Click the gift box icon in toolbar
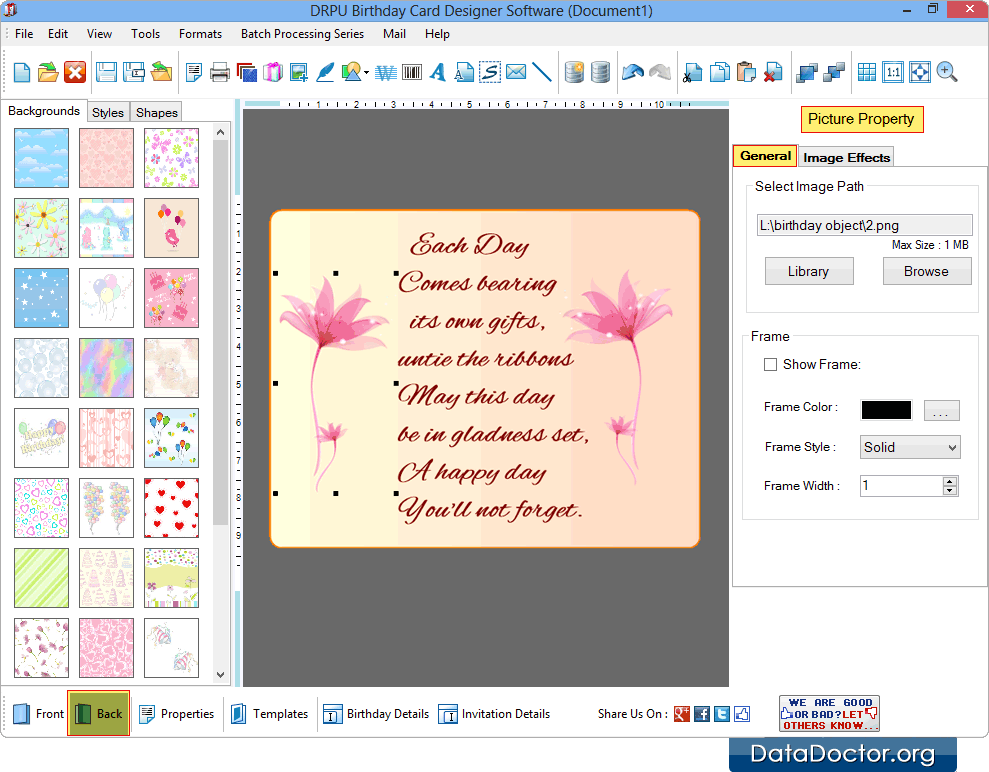The image size is (989, 772). [x=273, y=73]
